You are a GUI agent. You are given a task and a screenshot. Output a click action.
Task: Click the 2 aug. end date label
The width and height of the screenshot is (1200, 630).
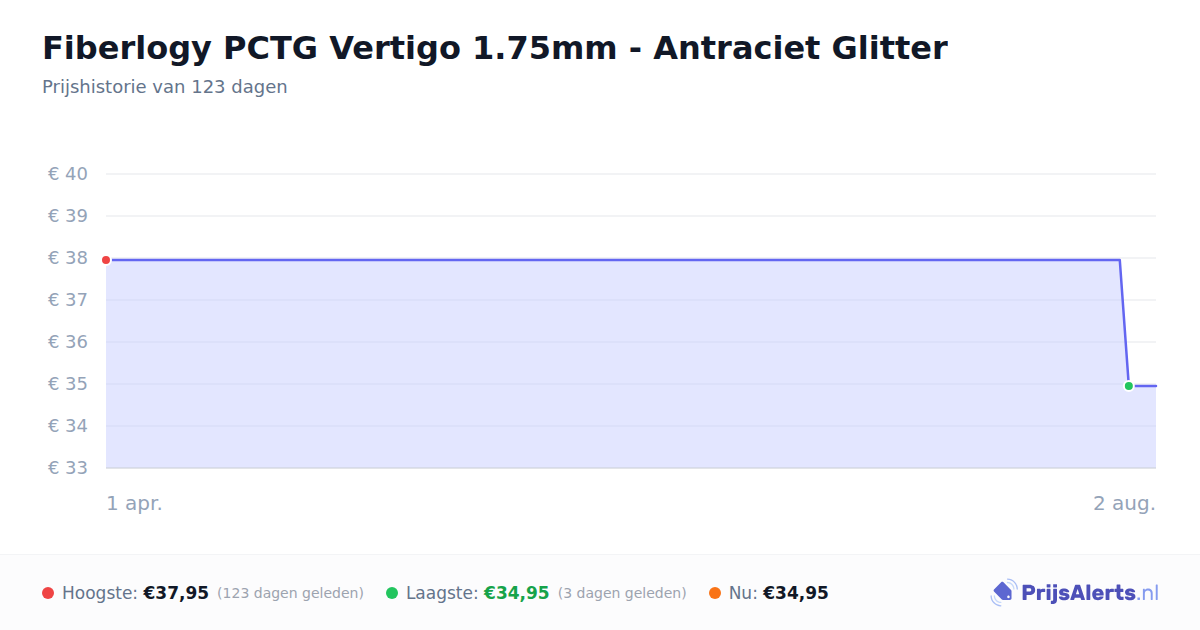pos(1124,504)
